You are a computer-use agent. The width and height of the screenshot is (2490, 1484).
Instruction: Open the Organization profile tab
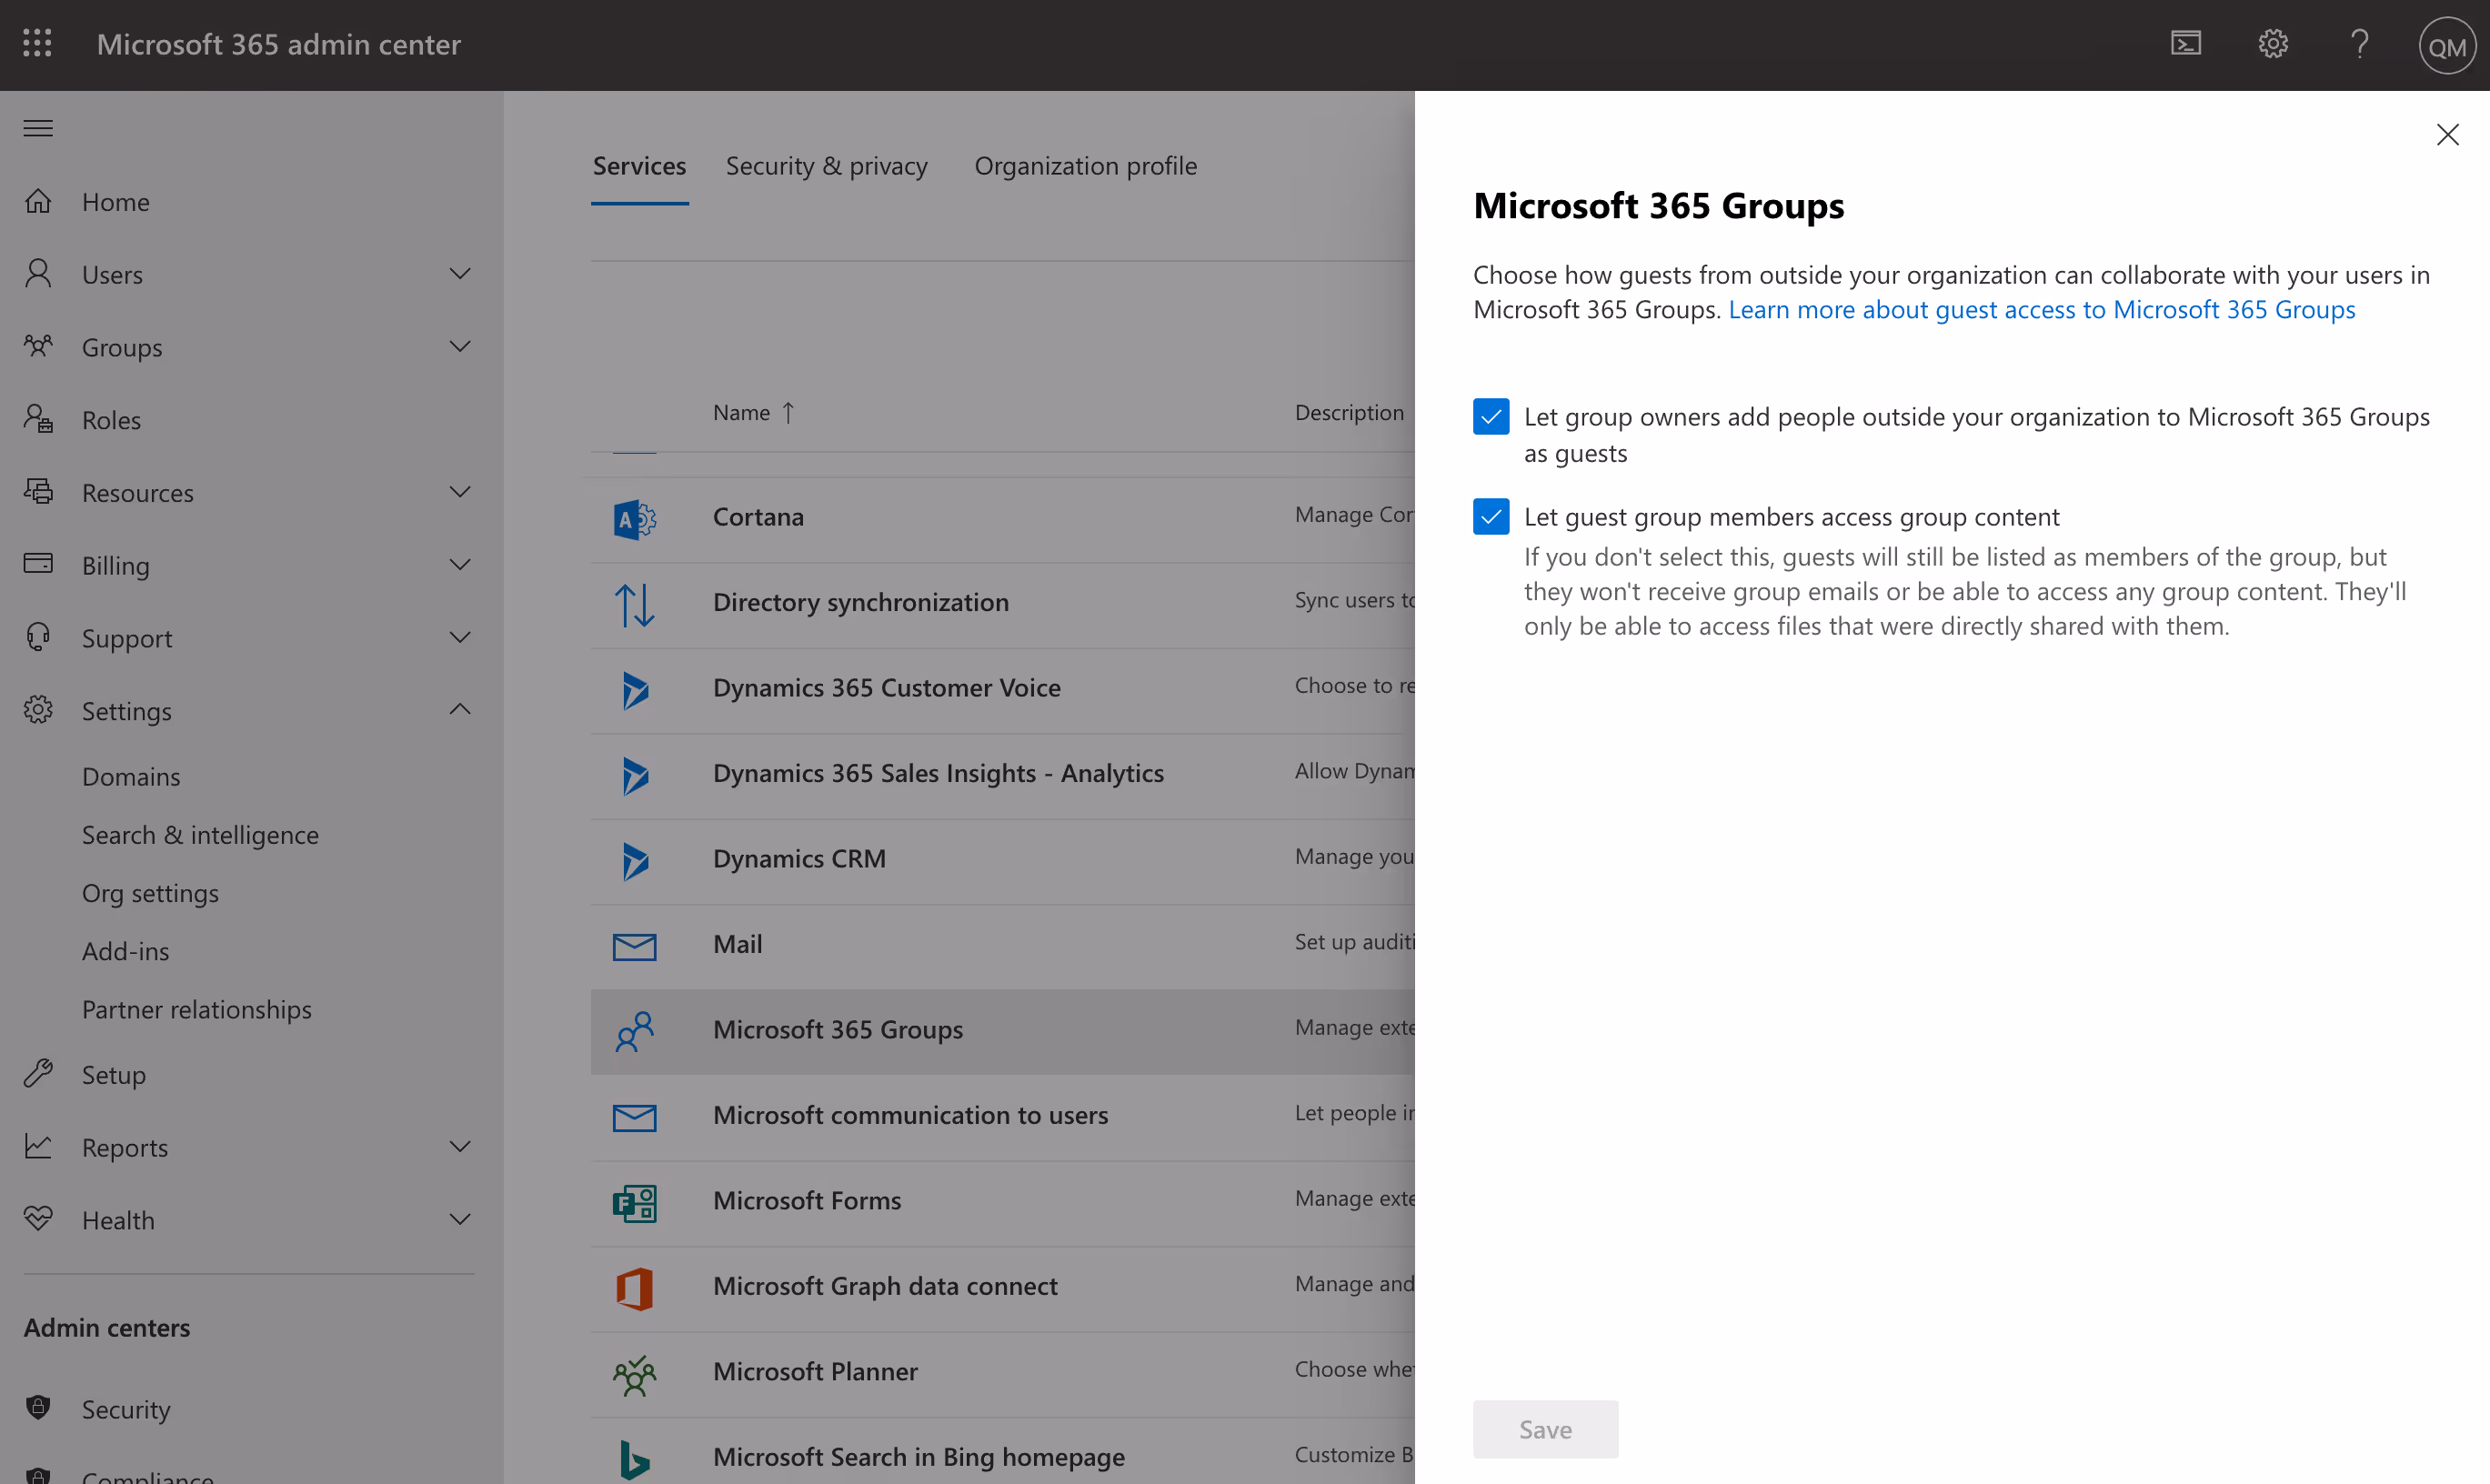pos(1085,165)
